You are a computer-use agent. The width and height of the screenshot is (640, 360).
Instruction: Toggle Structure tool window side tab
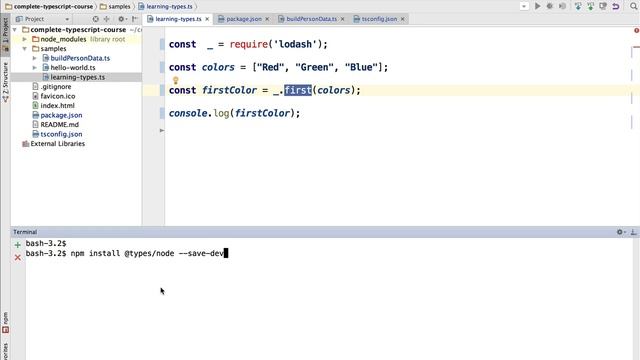click(5, 81)
